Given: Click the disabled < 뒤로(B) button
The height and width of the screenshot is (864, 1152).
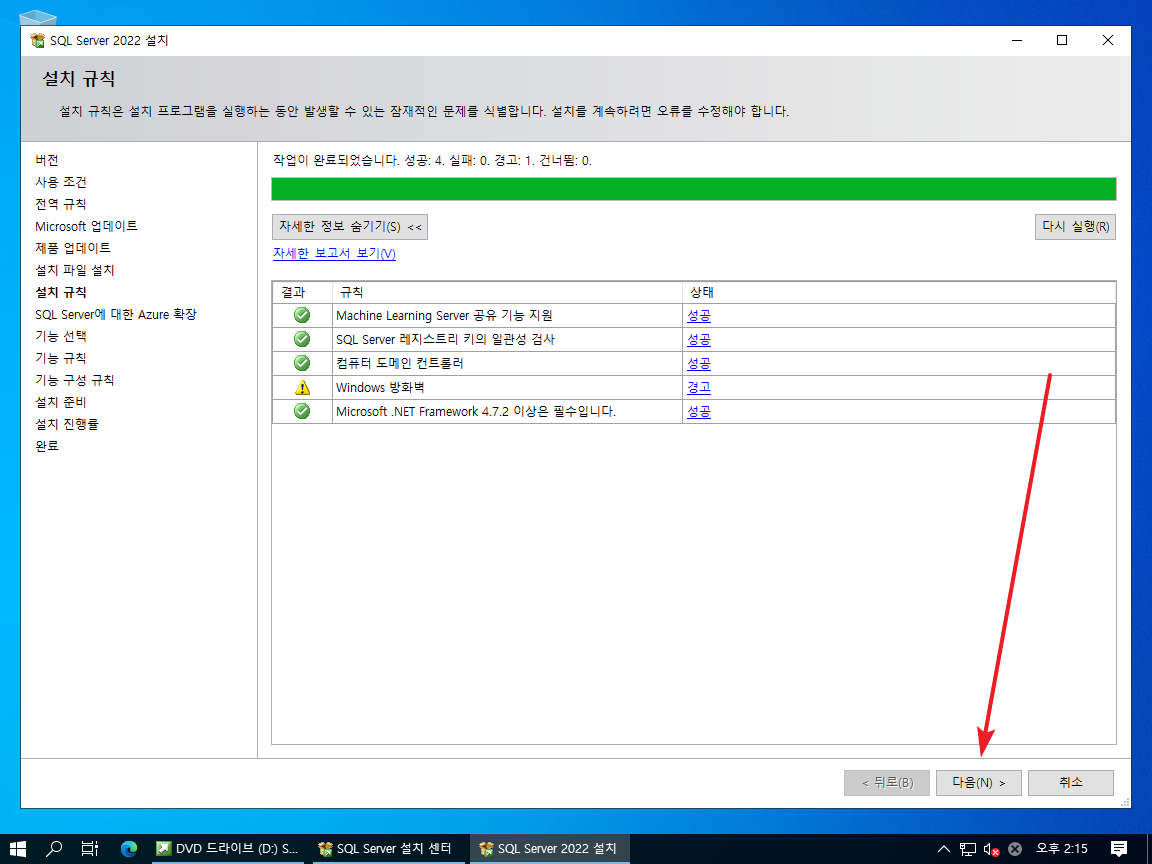Looking at the screenshot, I should [887, 782].
